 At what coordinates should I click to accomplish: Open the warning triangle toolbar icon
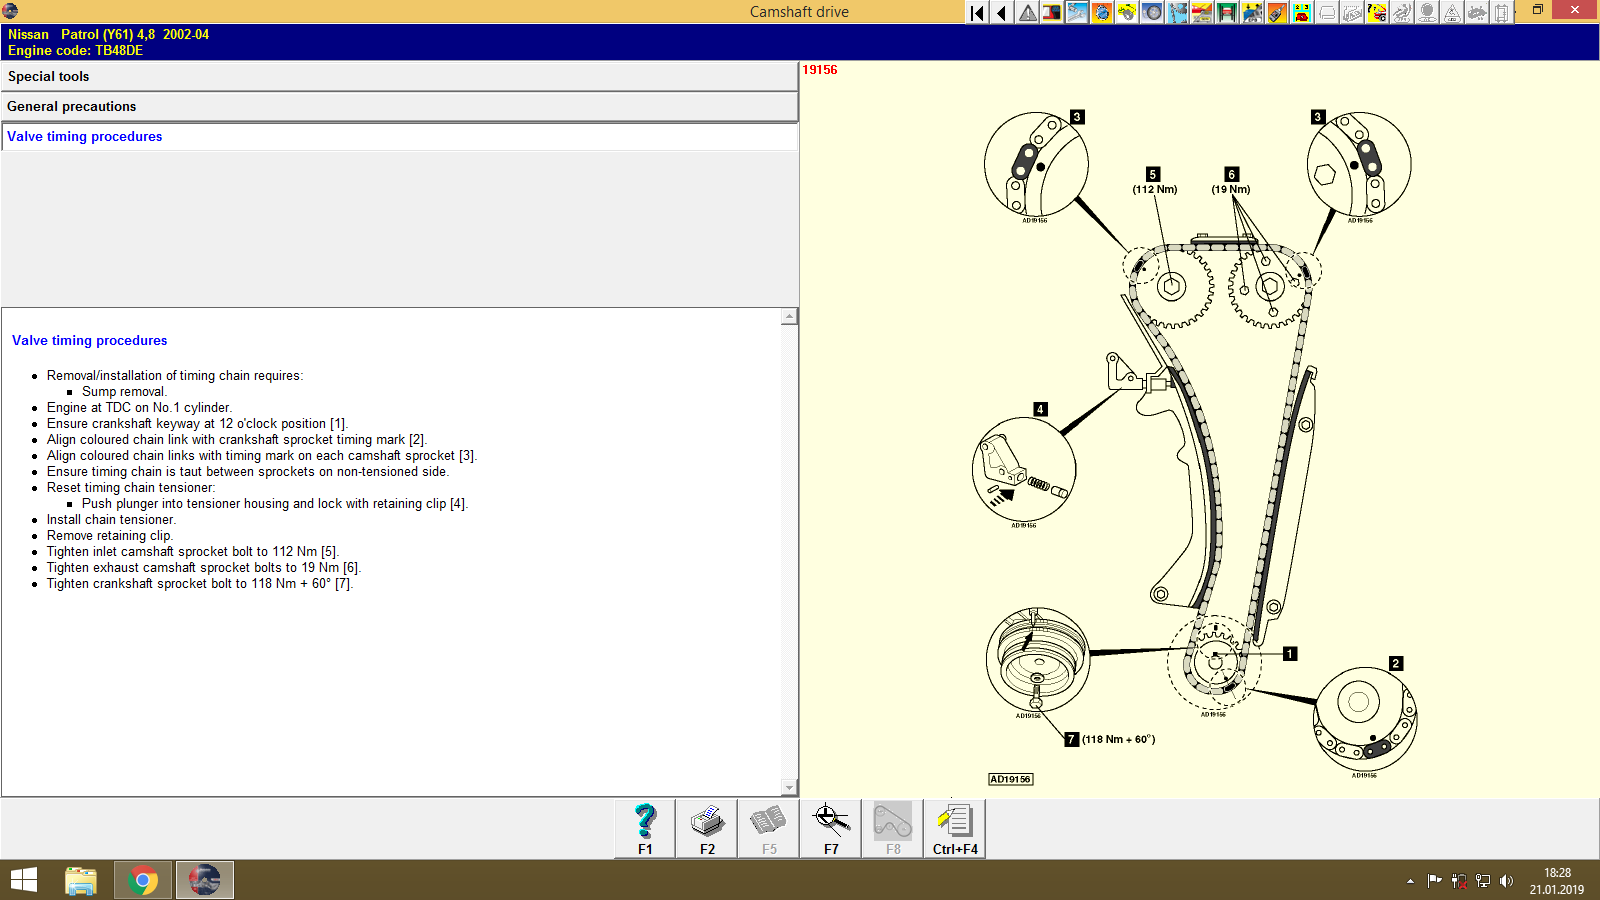pyautogui.click(x=1027, y=13)
